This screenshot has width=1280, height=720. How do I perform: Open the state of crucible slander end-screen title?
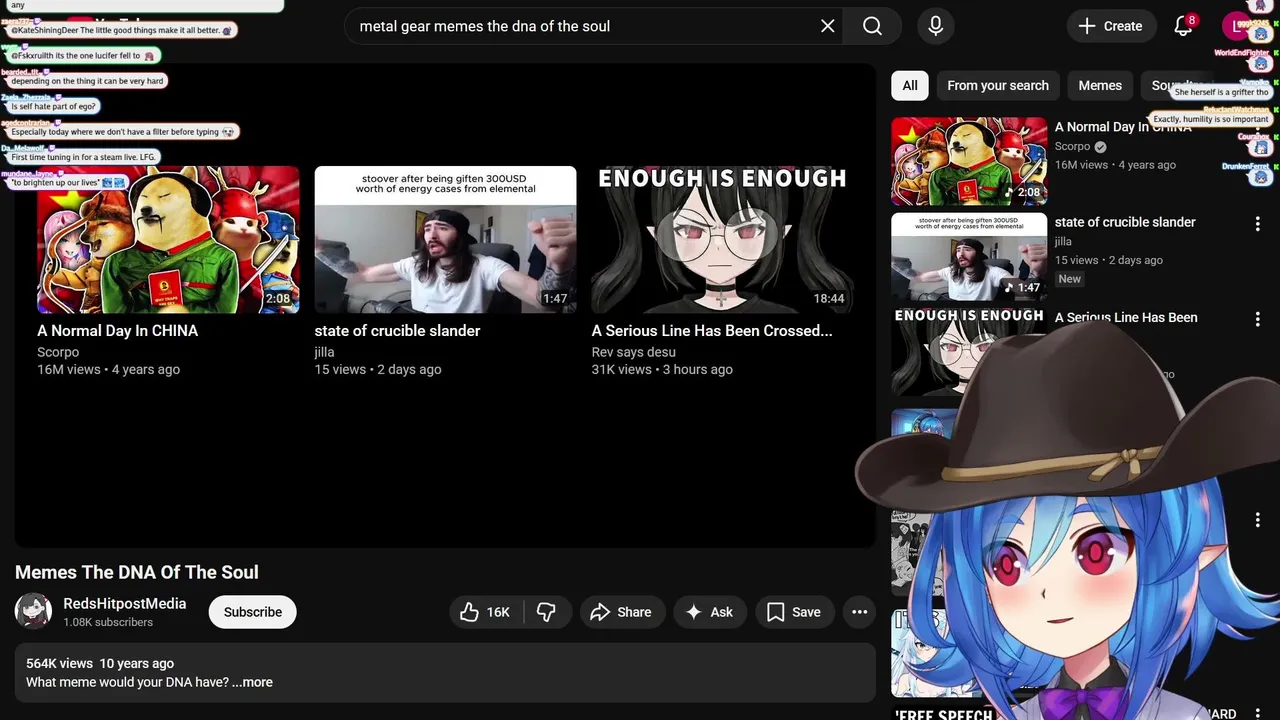[x=397, y=331]
